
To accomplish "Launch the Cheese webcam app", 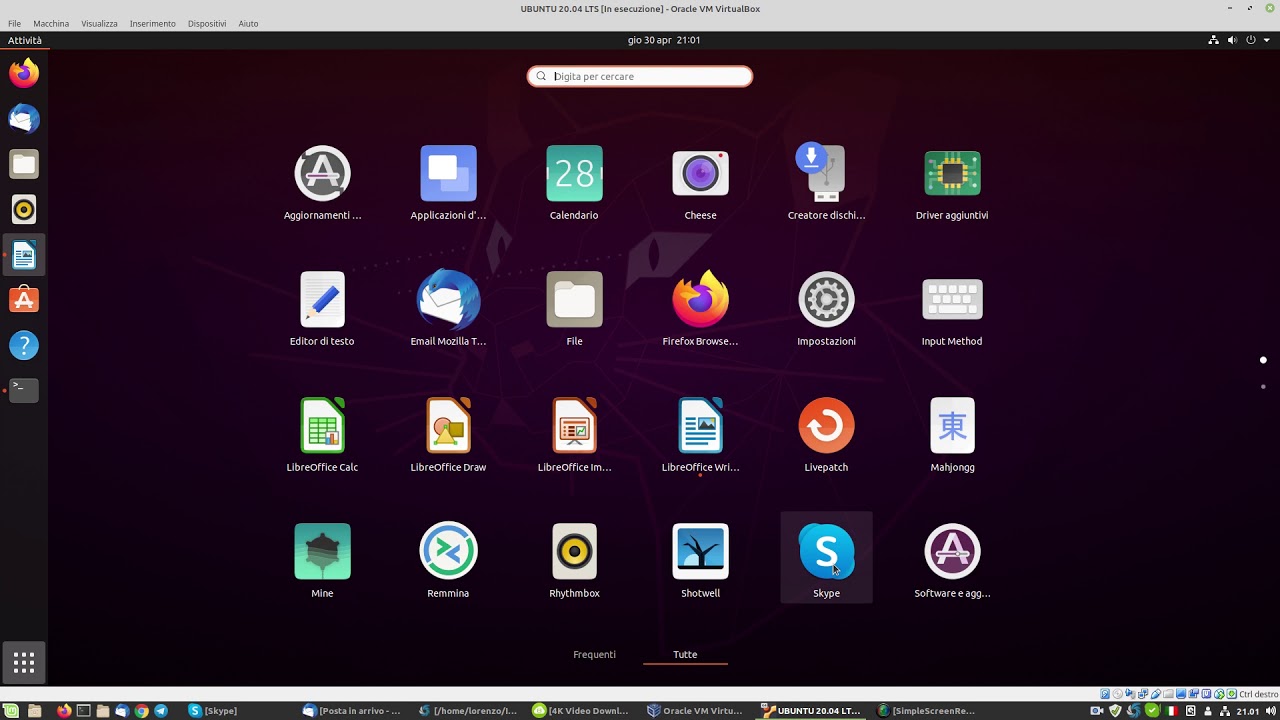I will click(700, 182).
